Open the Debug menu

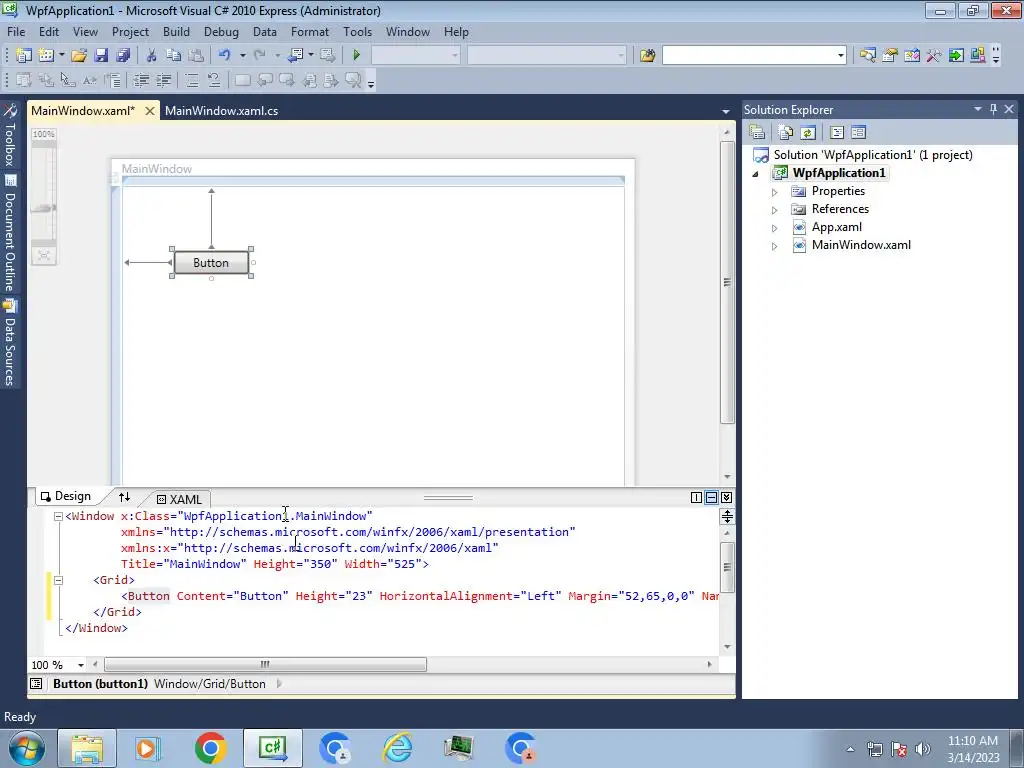[x=221, y=31]
